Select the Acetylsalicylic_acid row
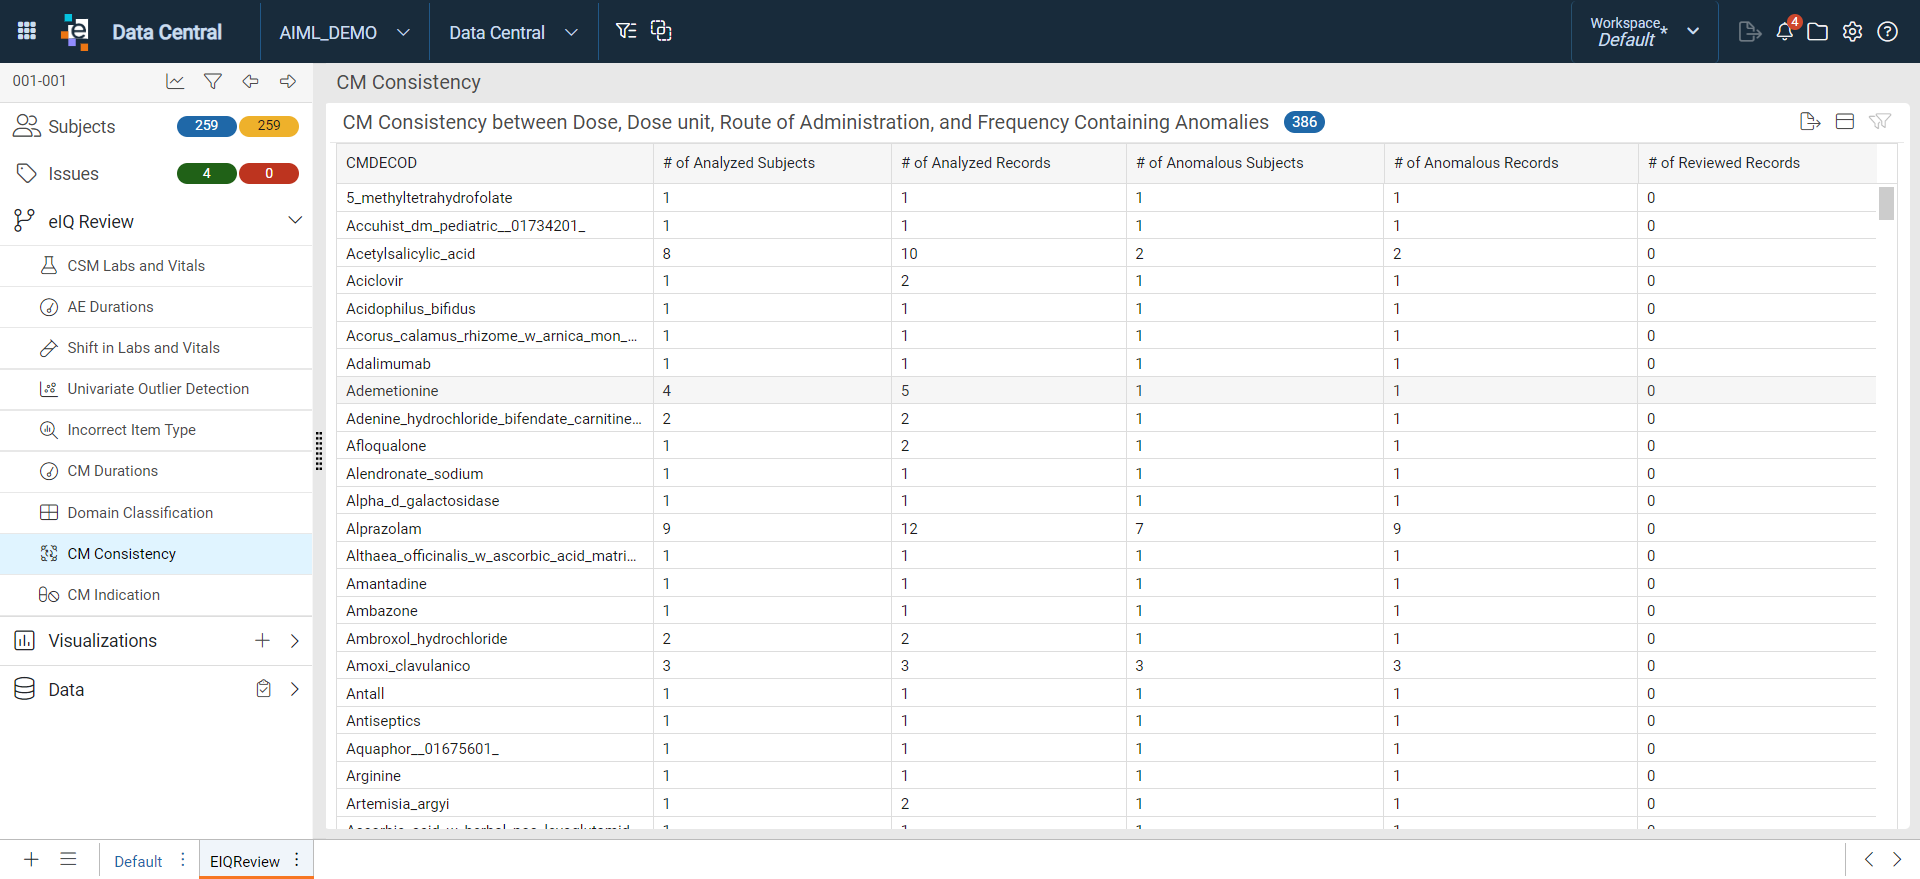The height and width of the screenshot is (879, 1920). tap(1106, 254)
